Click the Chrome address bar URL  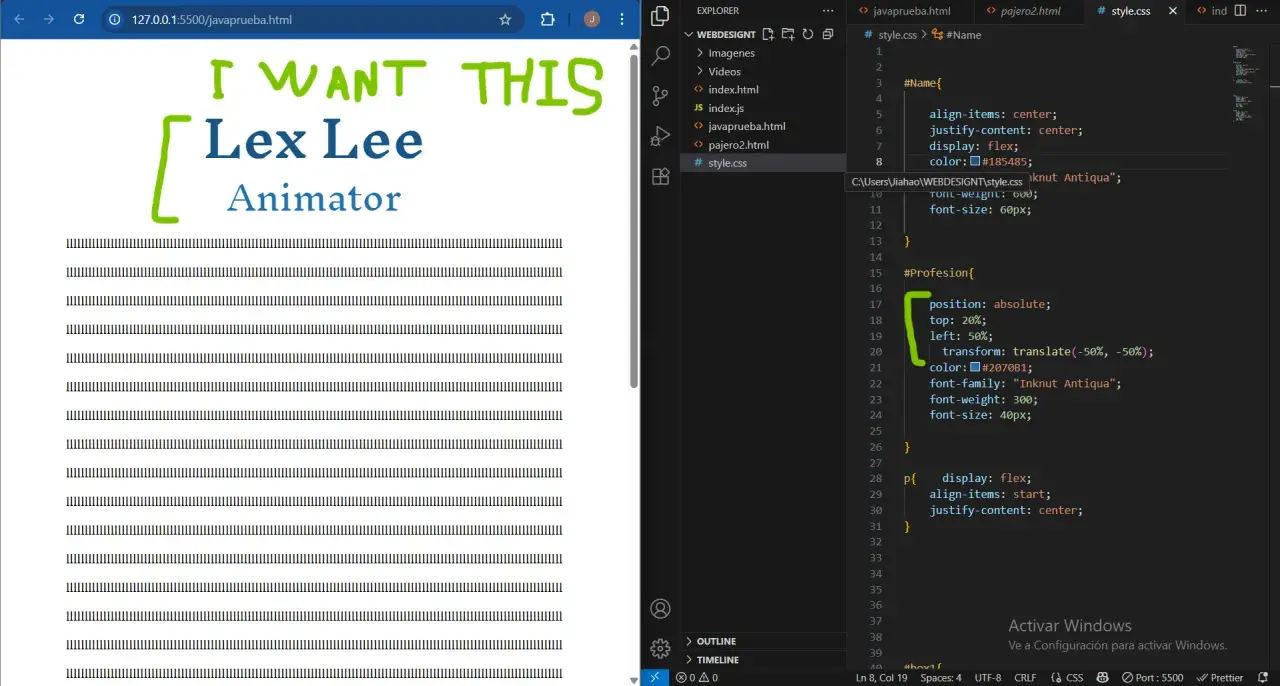click(x=212, y=19)
